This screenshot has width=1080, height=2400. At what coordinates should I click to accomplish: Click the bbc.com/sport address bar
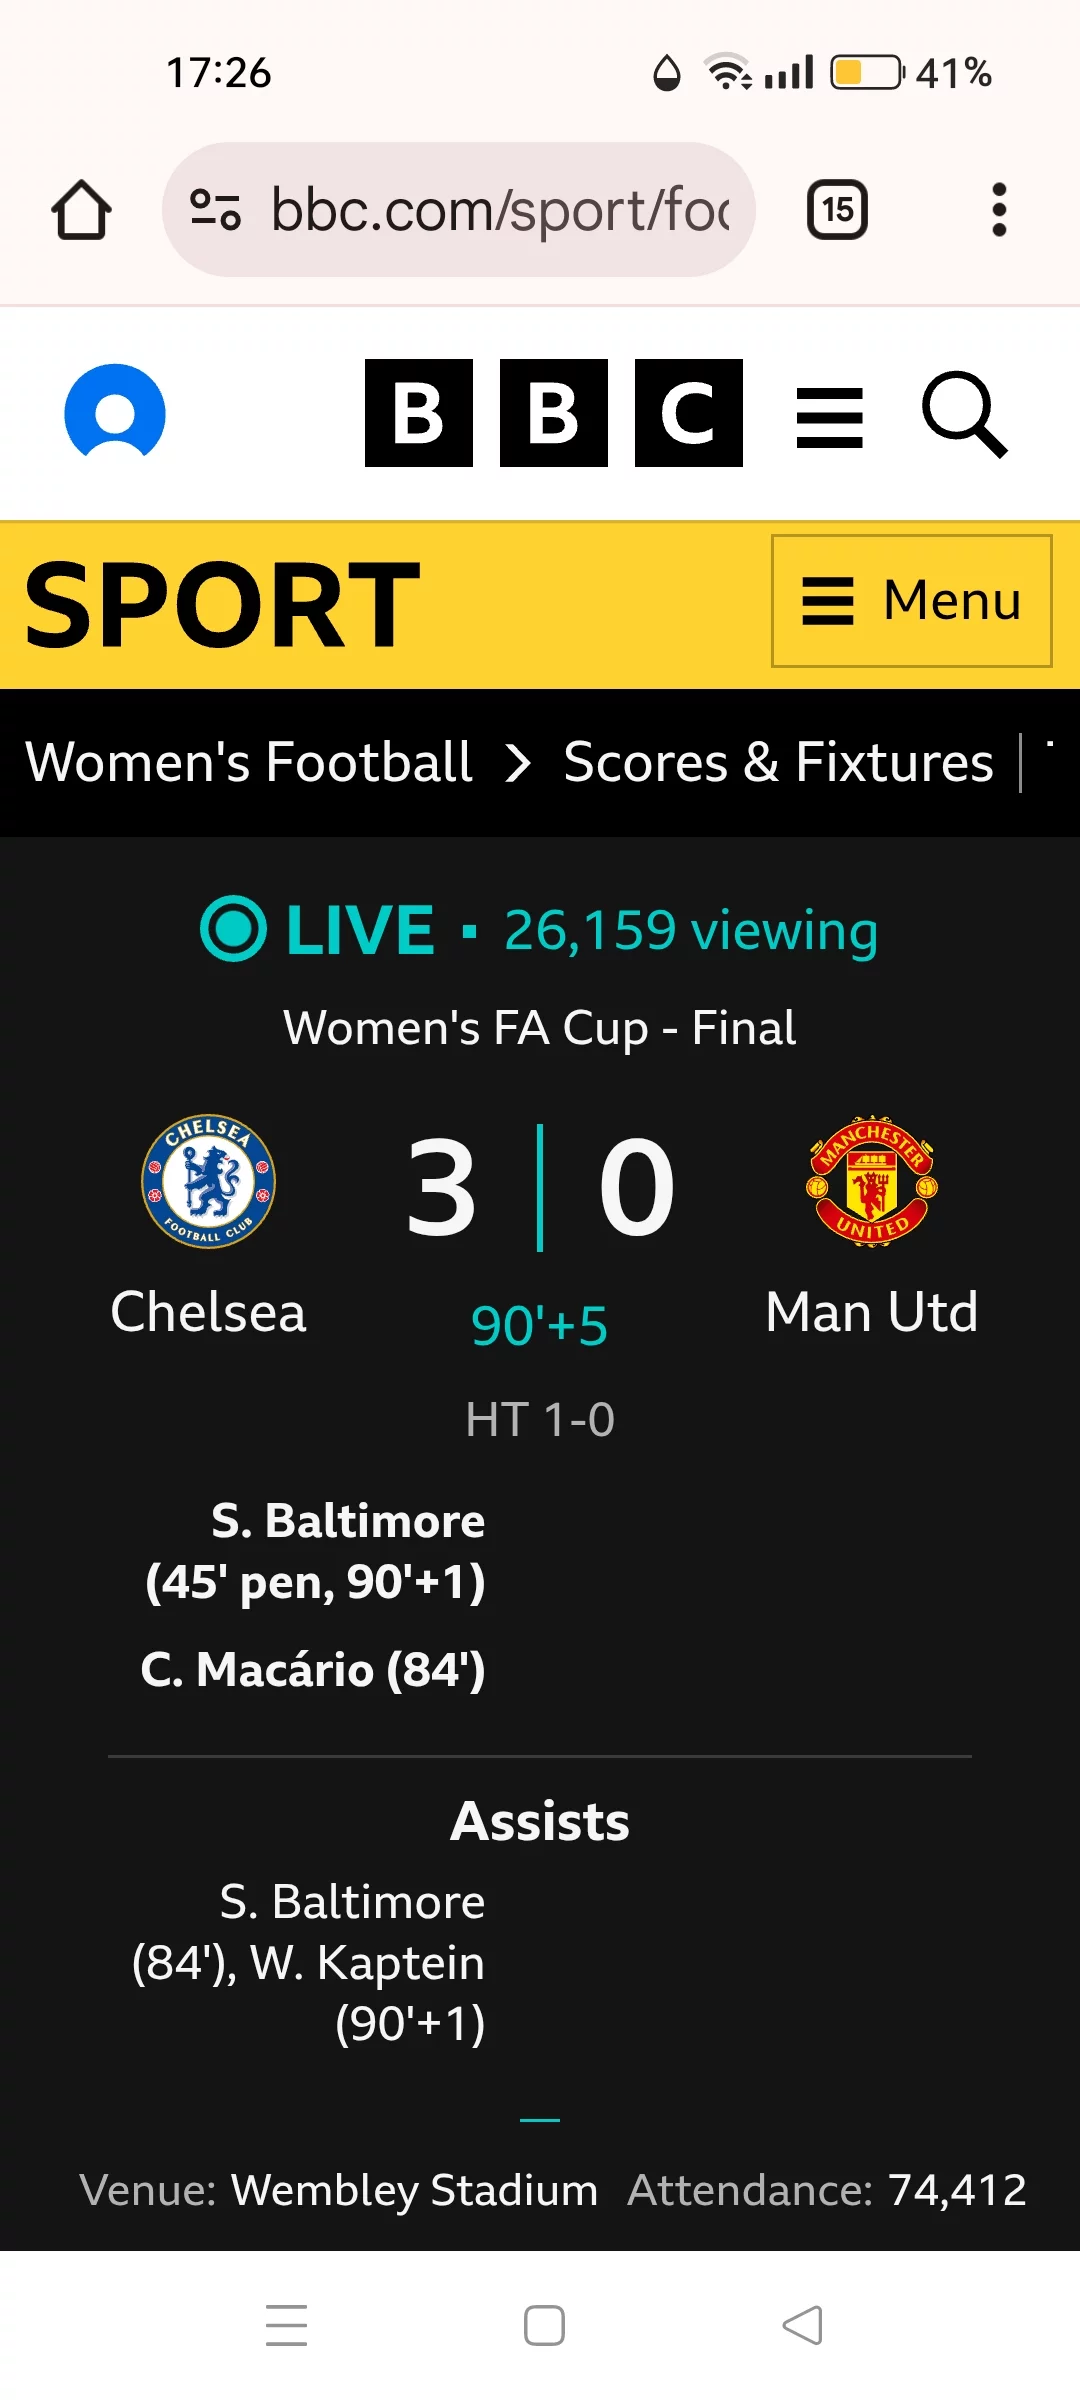(459, 210)
